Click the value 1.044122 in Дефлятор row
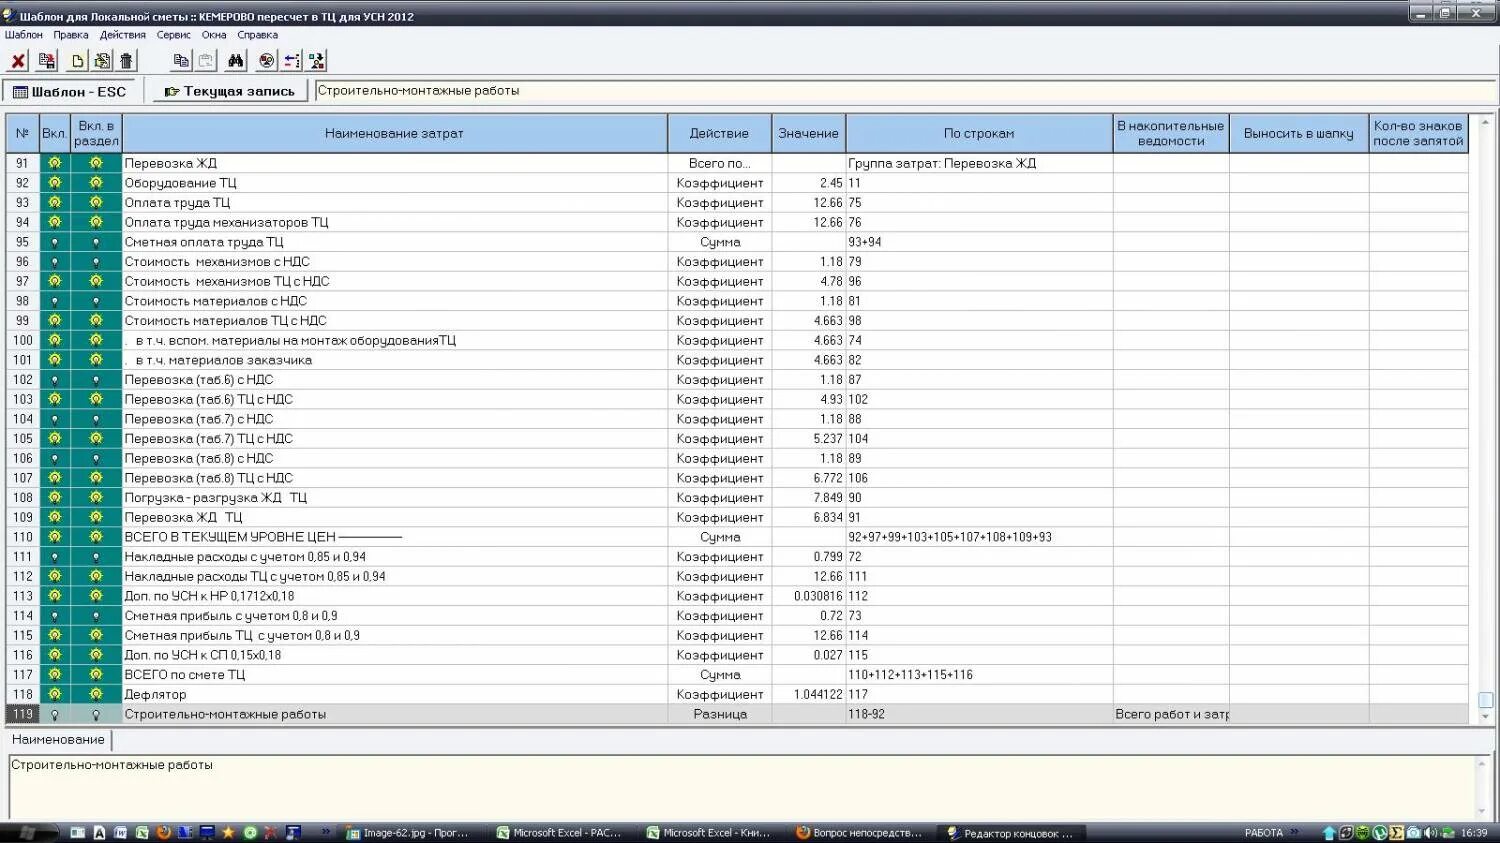Image resolution: width=1500 pixels, height=843 pixels. [808, 695]
